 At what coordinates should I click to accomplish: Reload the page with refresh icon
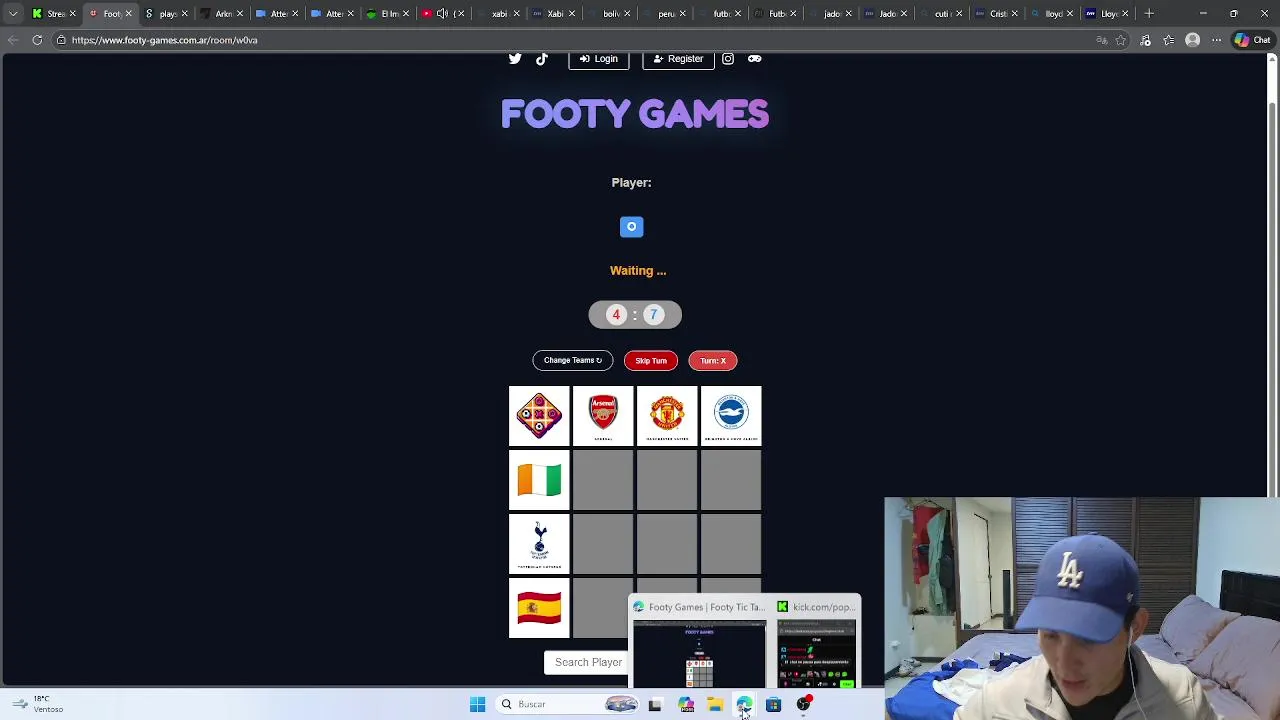click(x=37, y=40)
